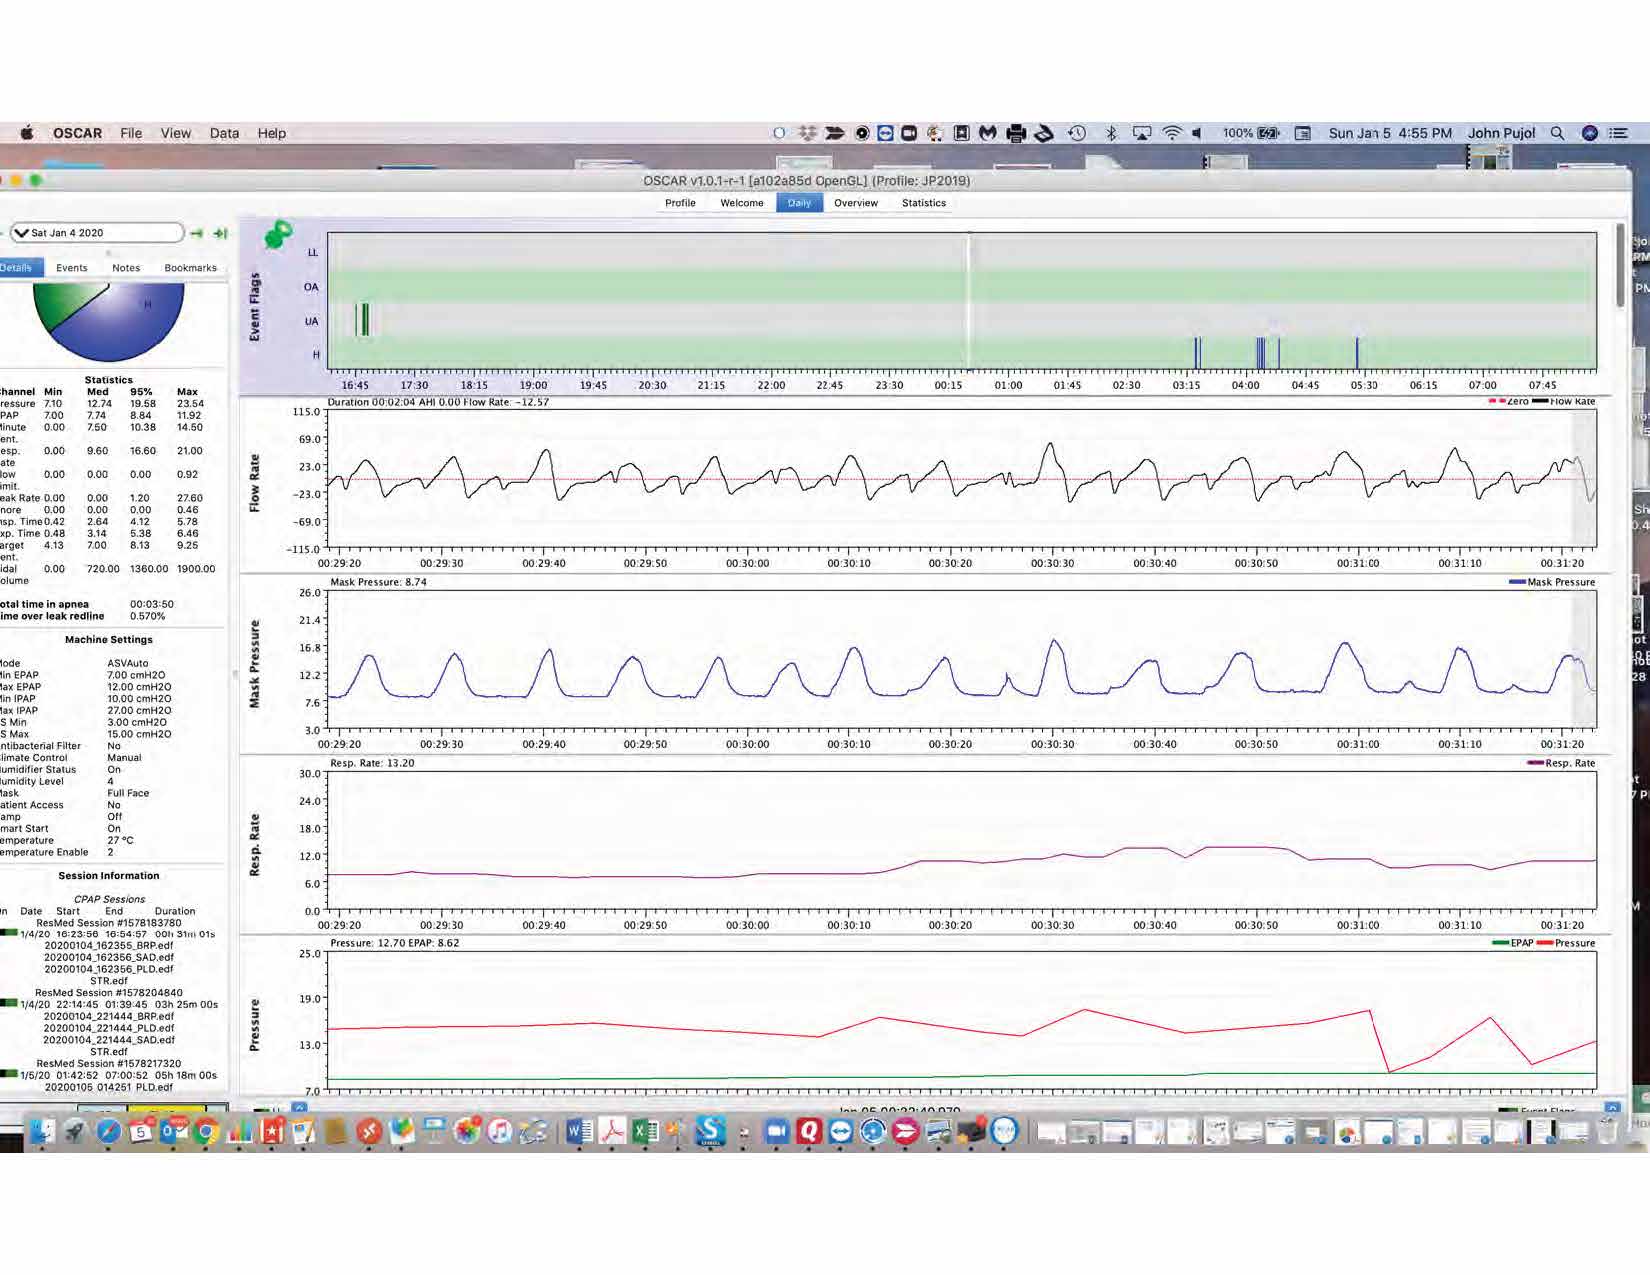Click the Flow Rate graph title label
Viewport: 1650px width, 1275px height.
pyautogui.click(x=255, y=483)
